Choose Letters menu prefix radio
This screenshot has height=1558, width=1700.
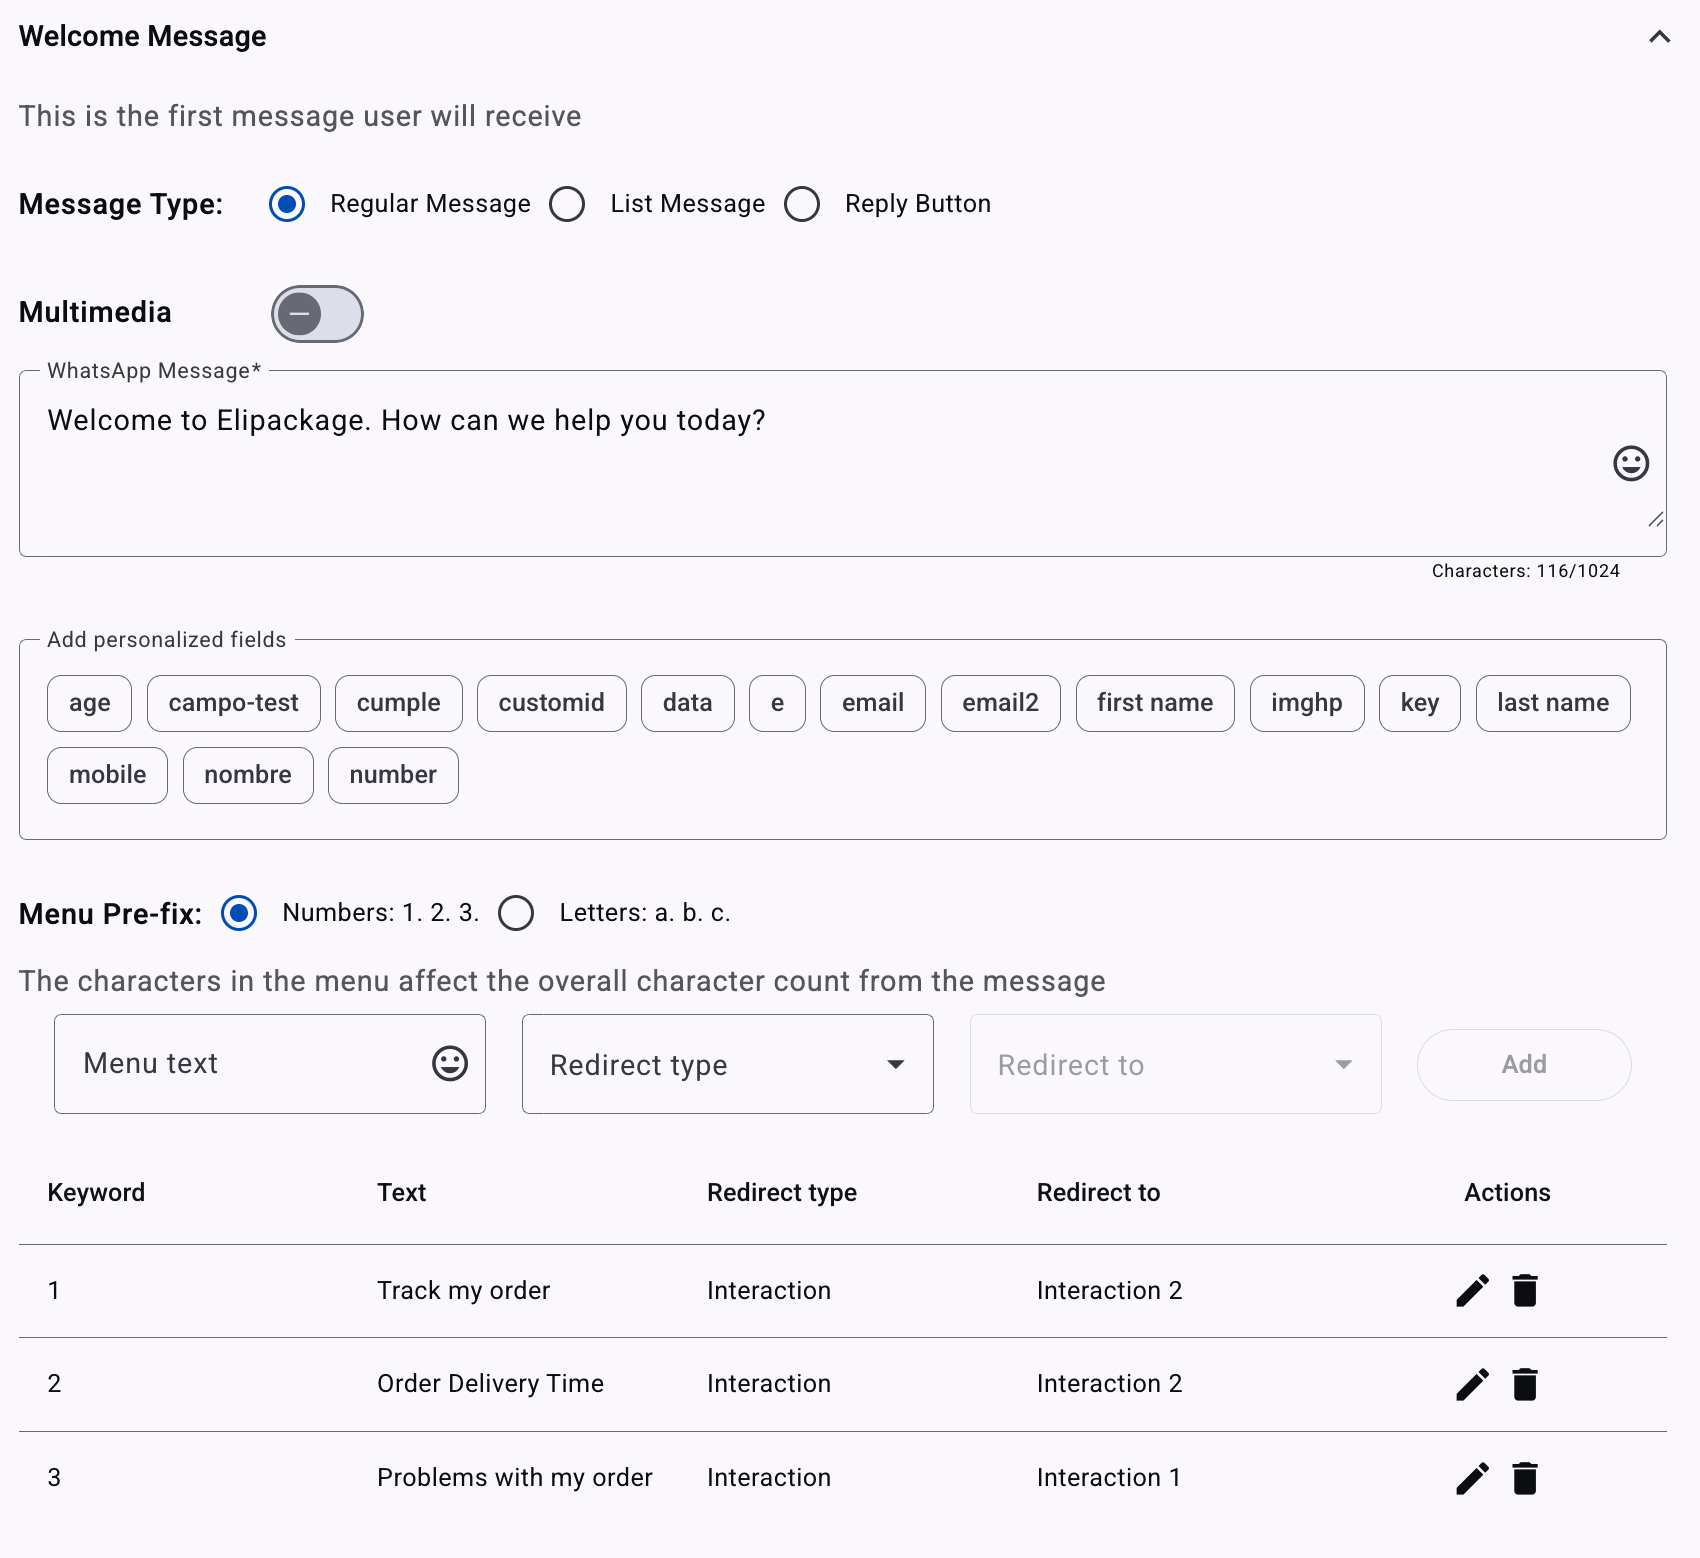coord(516,913)
